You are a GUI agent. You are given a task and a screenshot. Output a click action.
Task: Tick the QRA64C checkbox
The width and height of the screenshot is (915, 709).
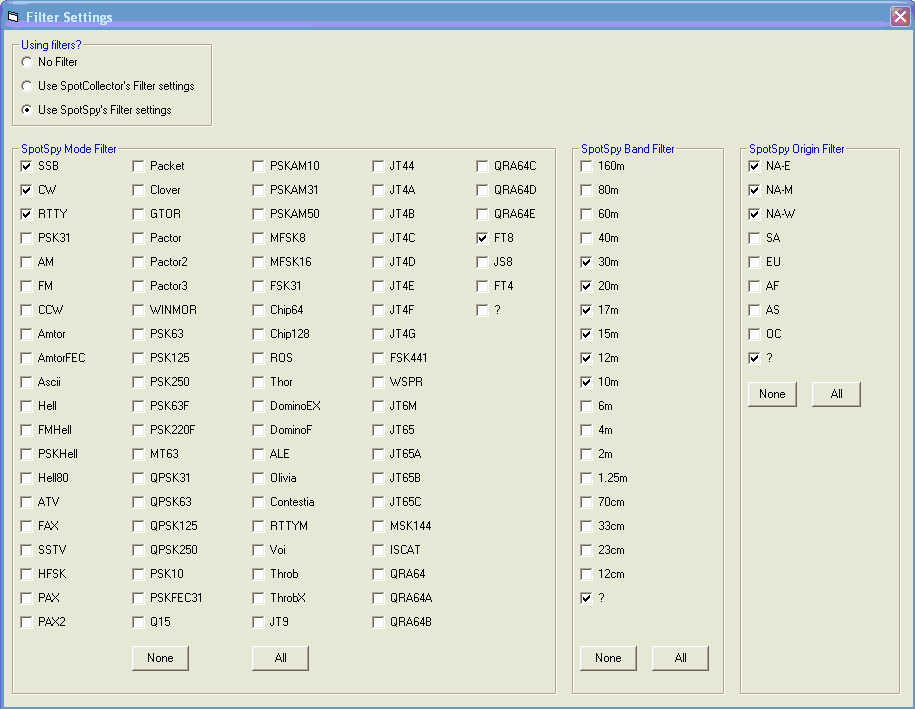click(482, 166)
